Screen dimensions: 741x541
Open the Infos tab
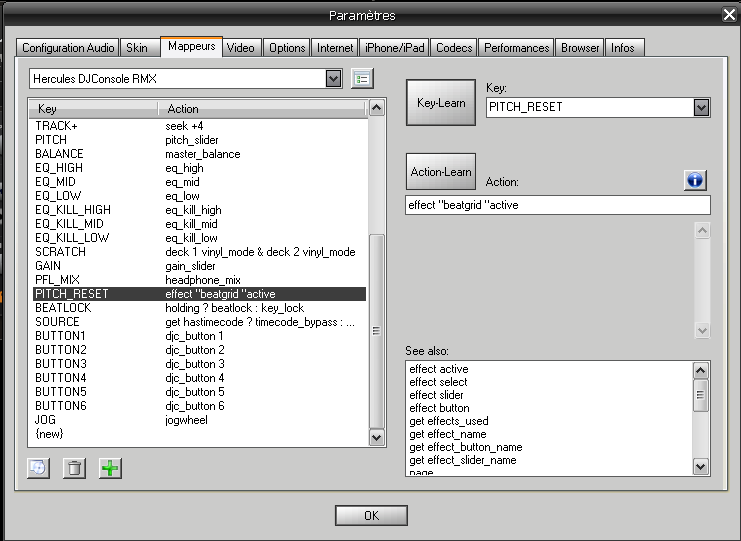coord(623,48)
